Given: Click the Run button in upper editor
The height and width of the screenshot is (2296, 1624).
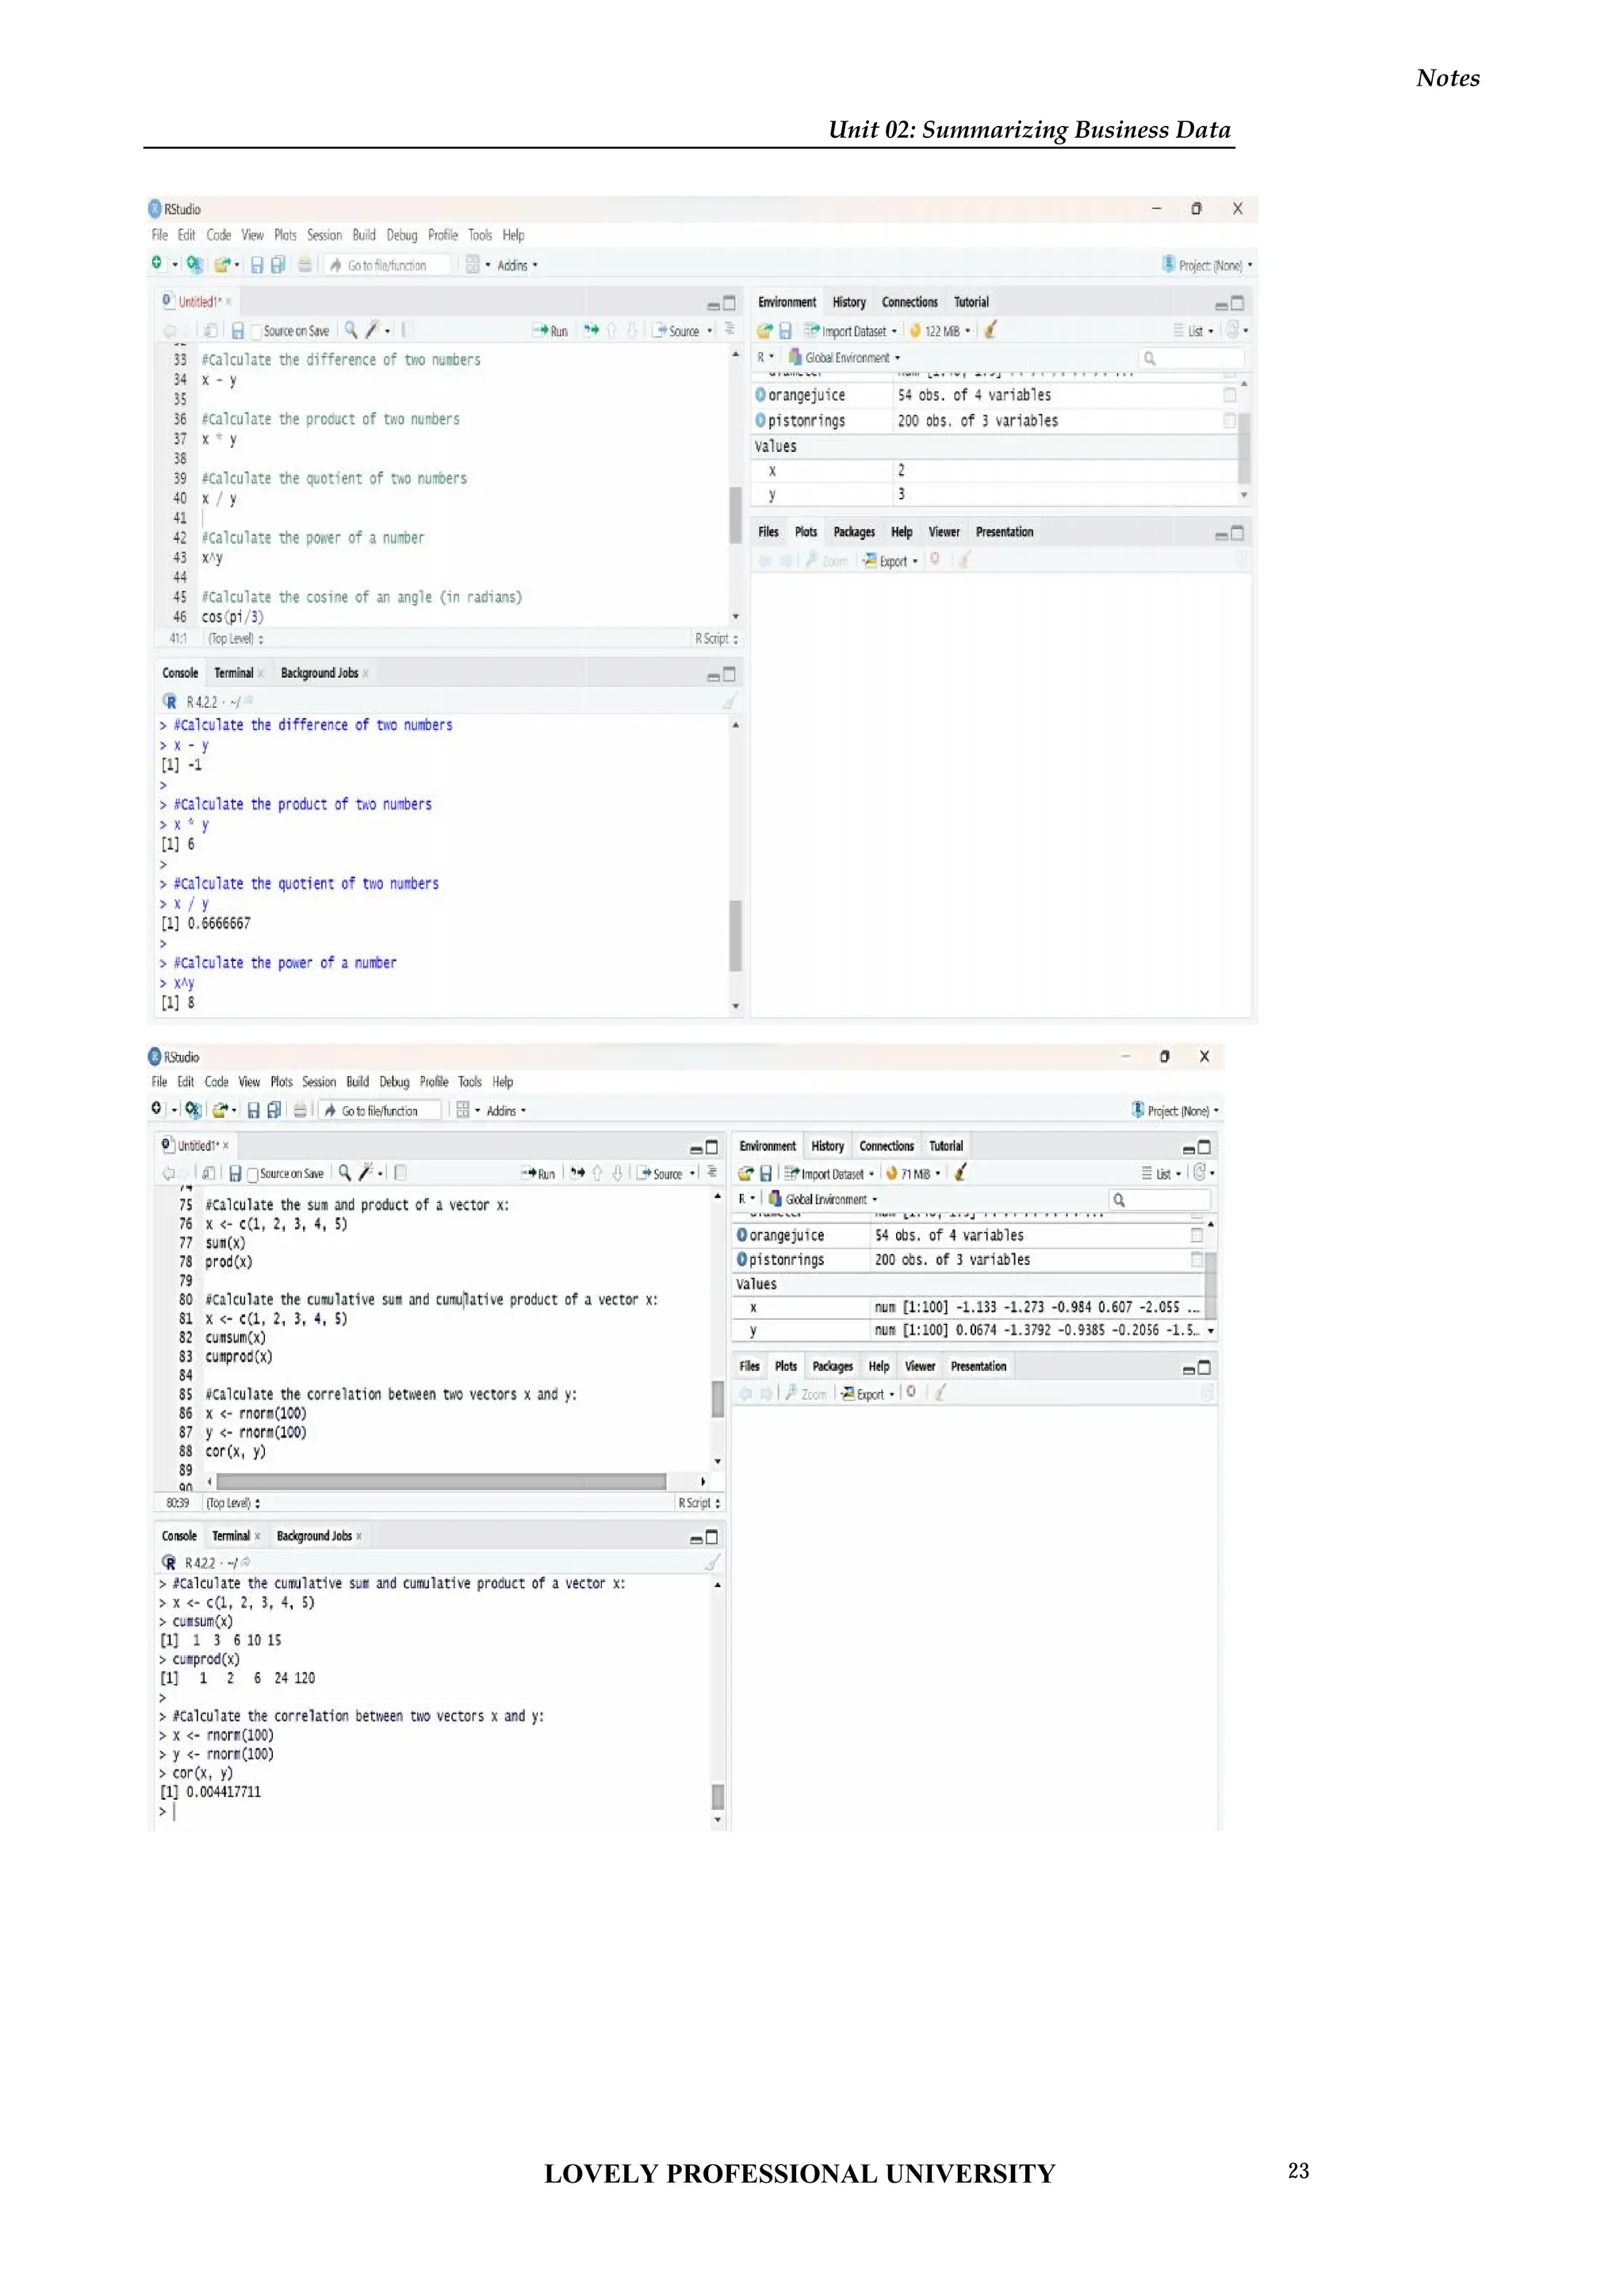Looking at the screenshot, I should coord(551,331).
